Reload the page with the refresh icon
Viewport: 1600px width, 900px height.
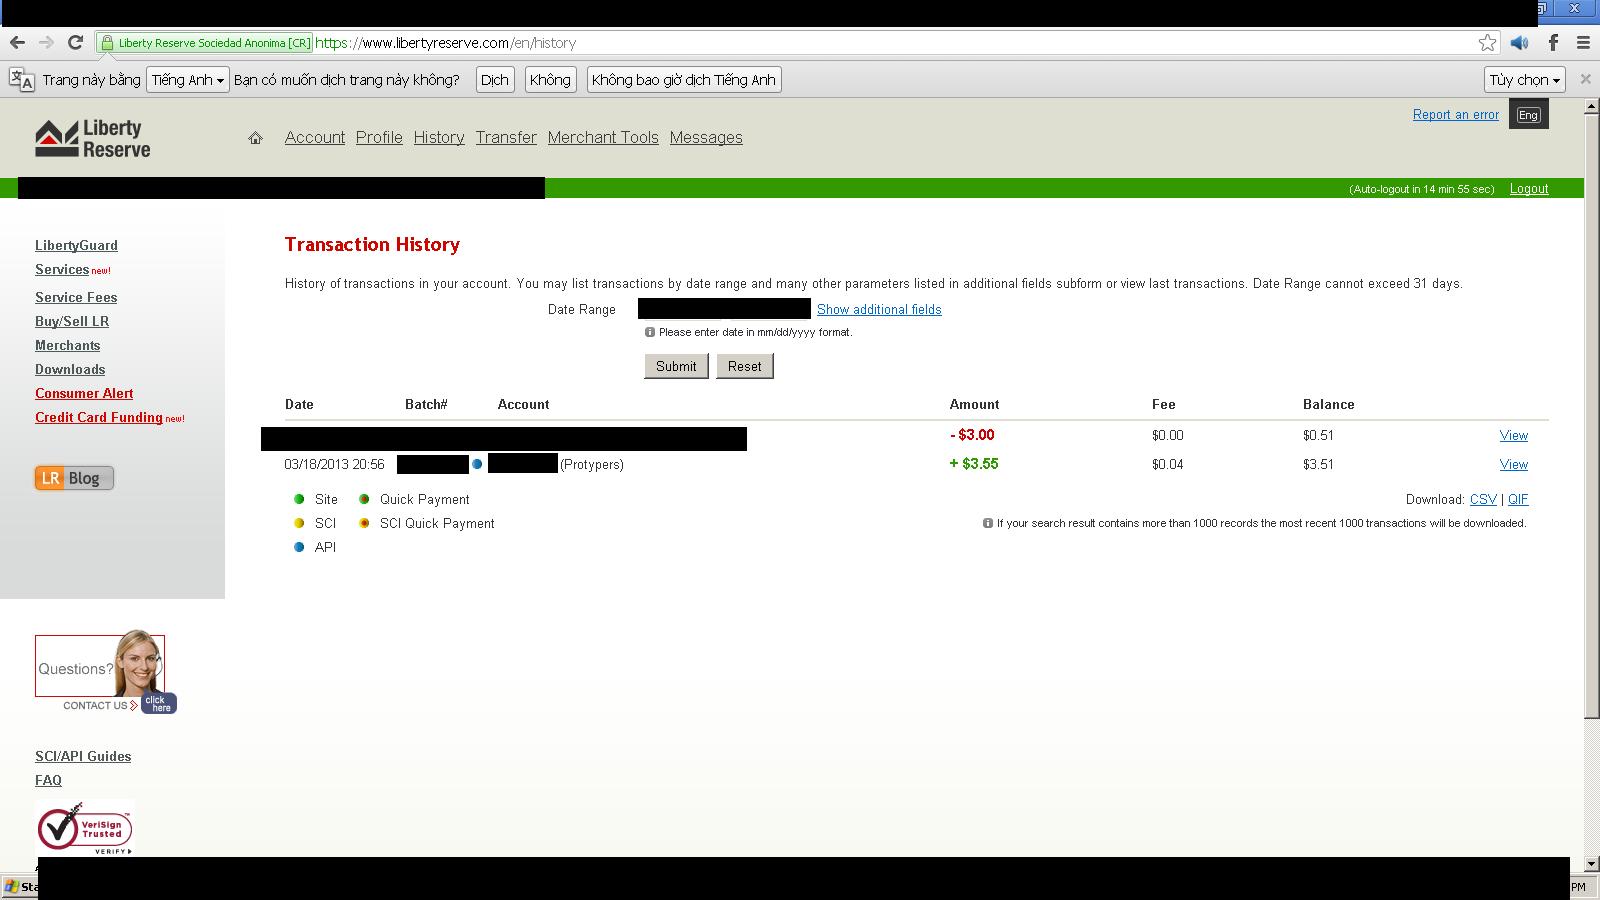pyautogui.click(x=75, y=42)
